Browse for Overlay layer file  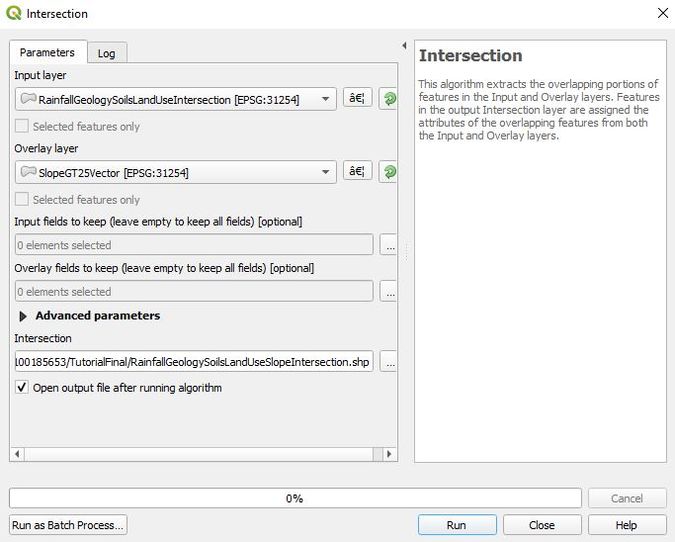[x=357, y=171]
